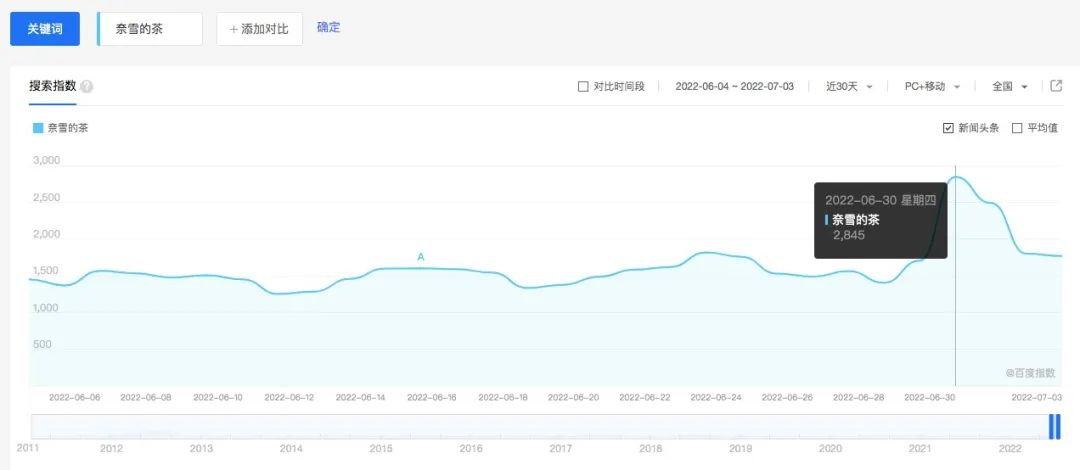The height and width of the screenshot is (470, 1080).
Task: Click the plus icon in 添加对比
Action: point(234,29)
